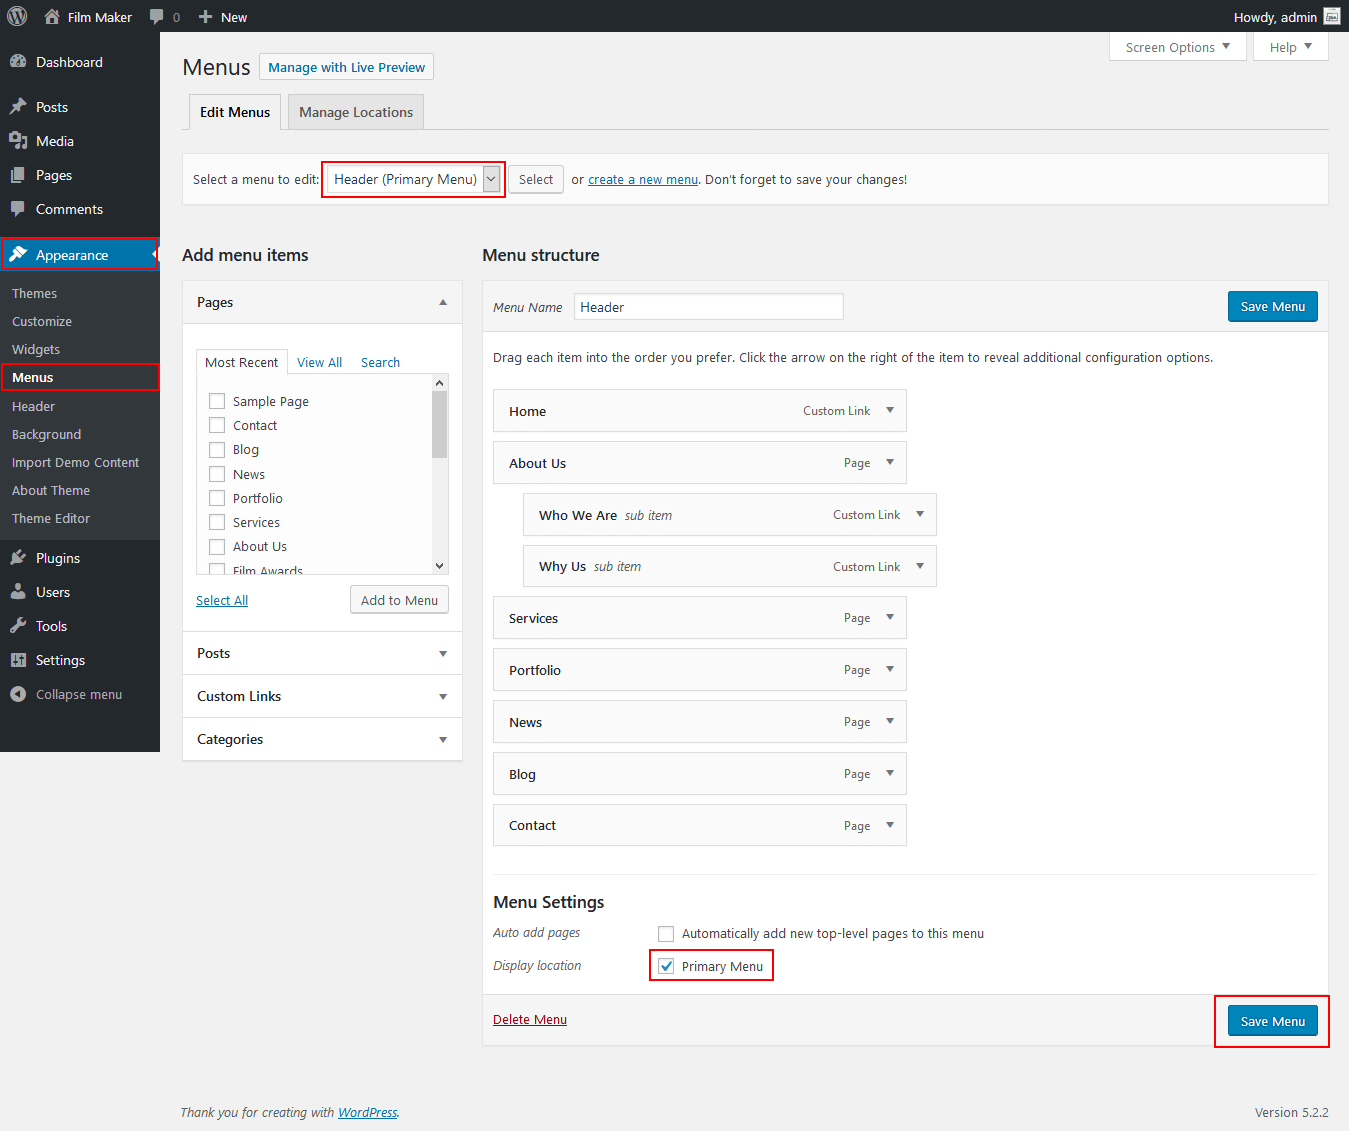1349x1131 pixels.
Task: Tick the News page checkbox
Action: point(217,474)
